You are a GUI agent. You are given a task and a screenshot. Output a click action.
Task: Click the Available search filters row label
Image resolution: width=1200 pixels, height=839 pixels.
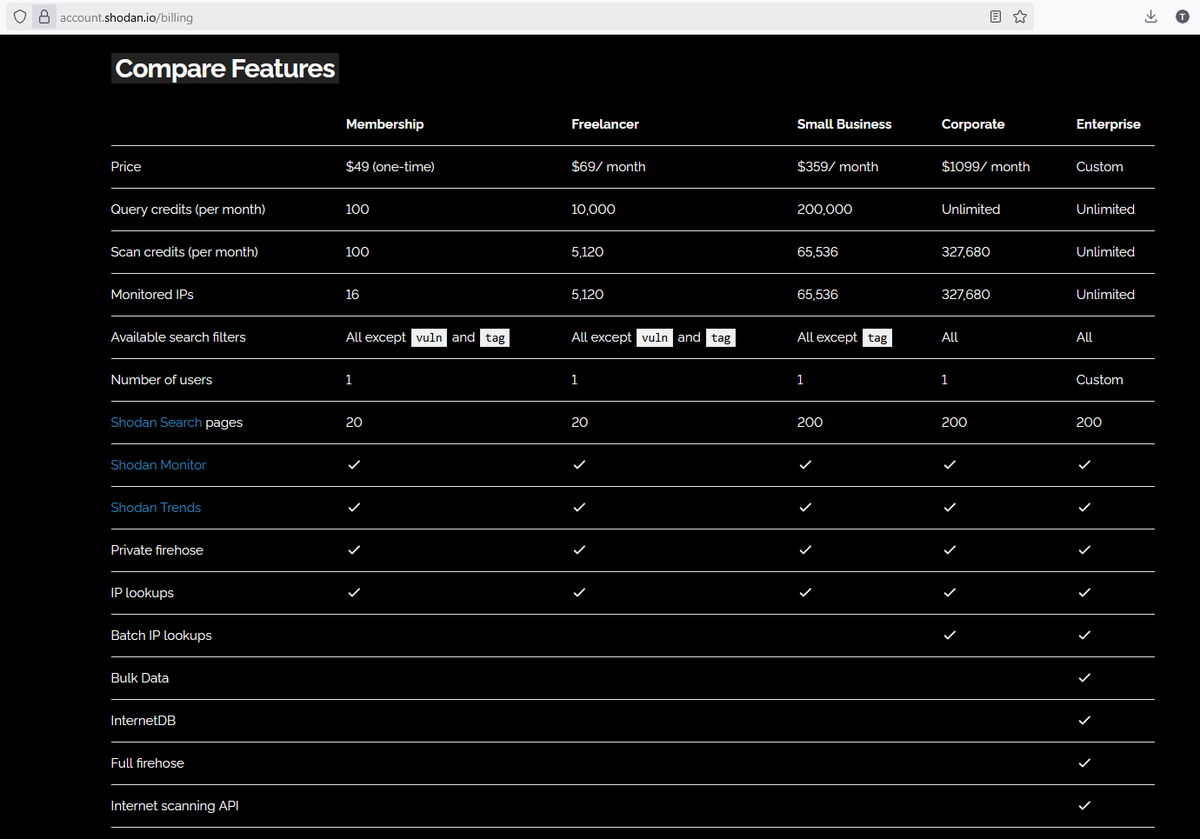tap(178, 337)
